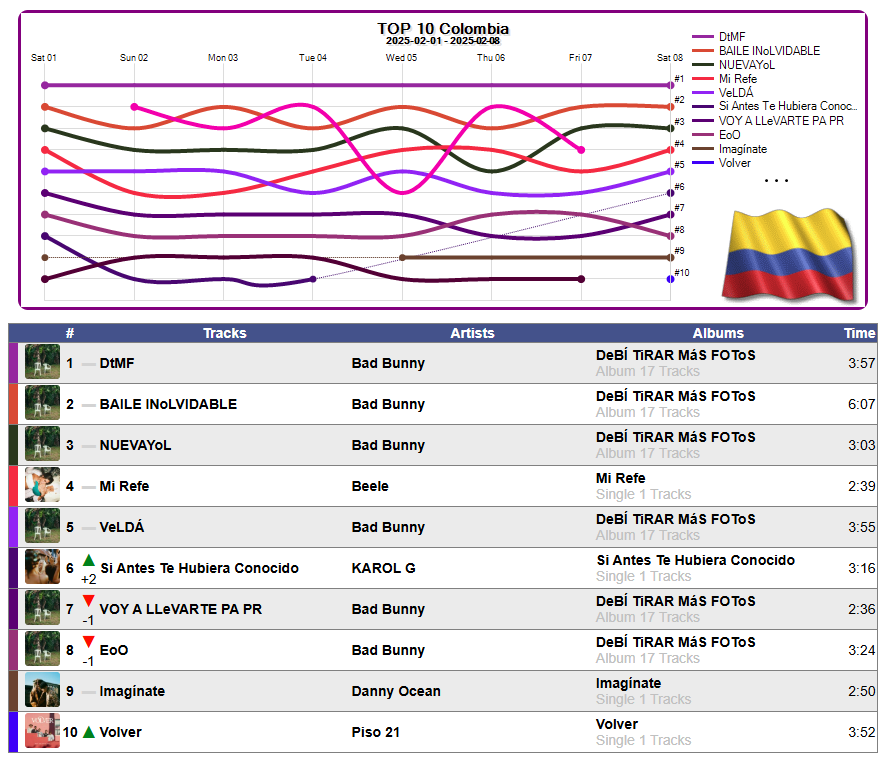This screenshot has width=886, height=760.
Task: Select VOY A LLeVARTE PA PR legend entry
Action: (768, 121)
